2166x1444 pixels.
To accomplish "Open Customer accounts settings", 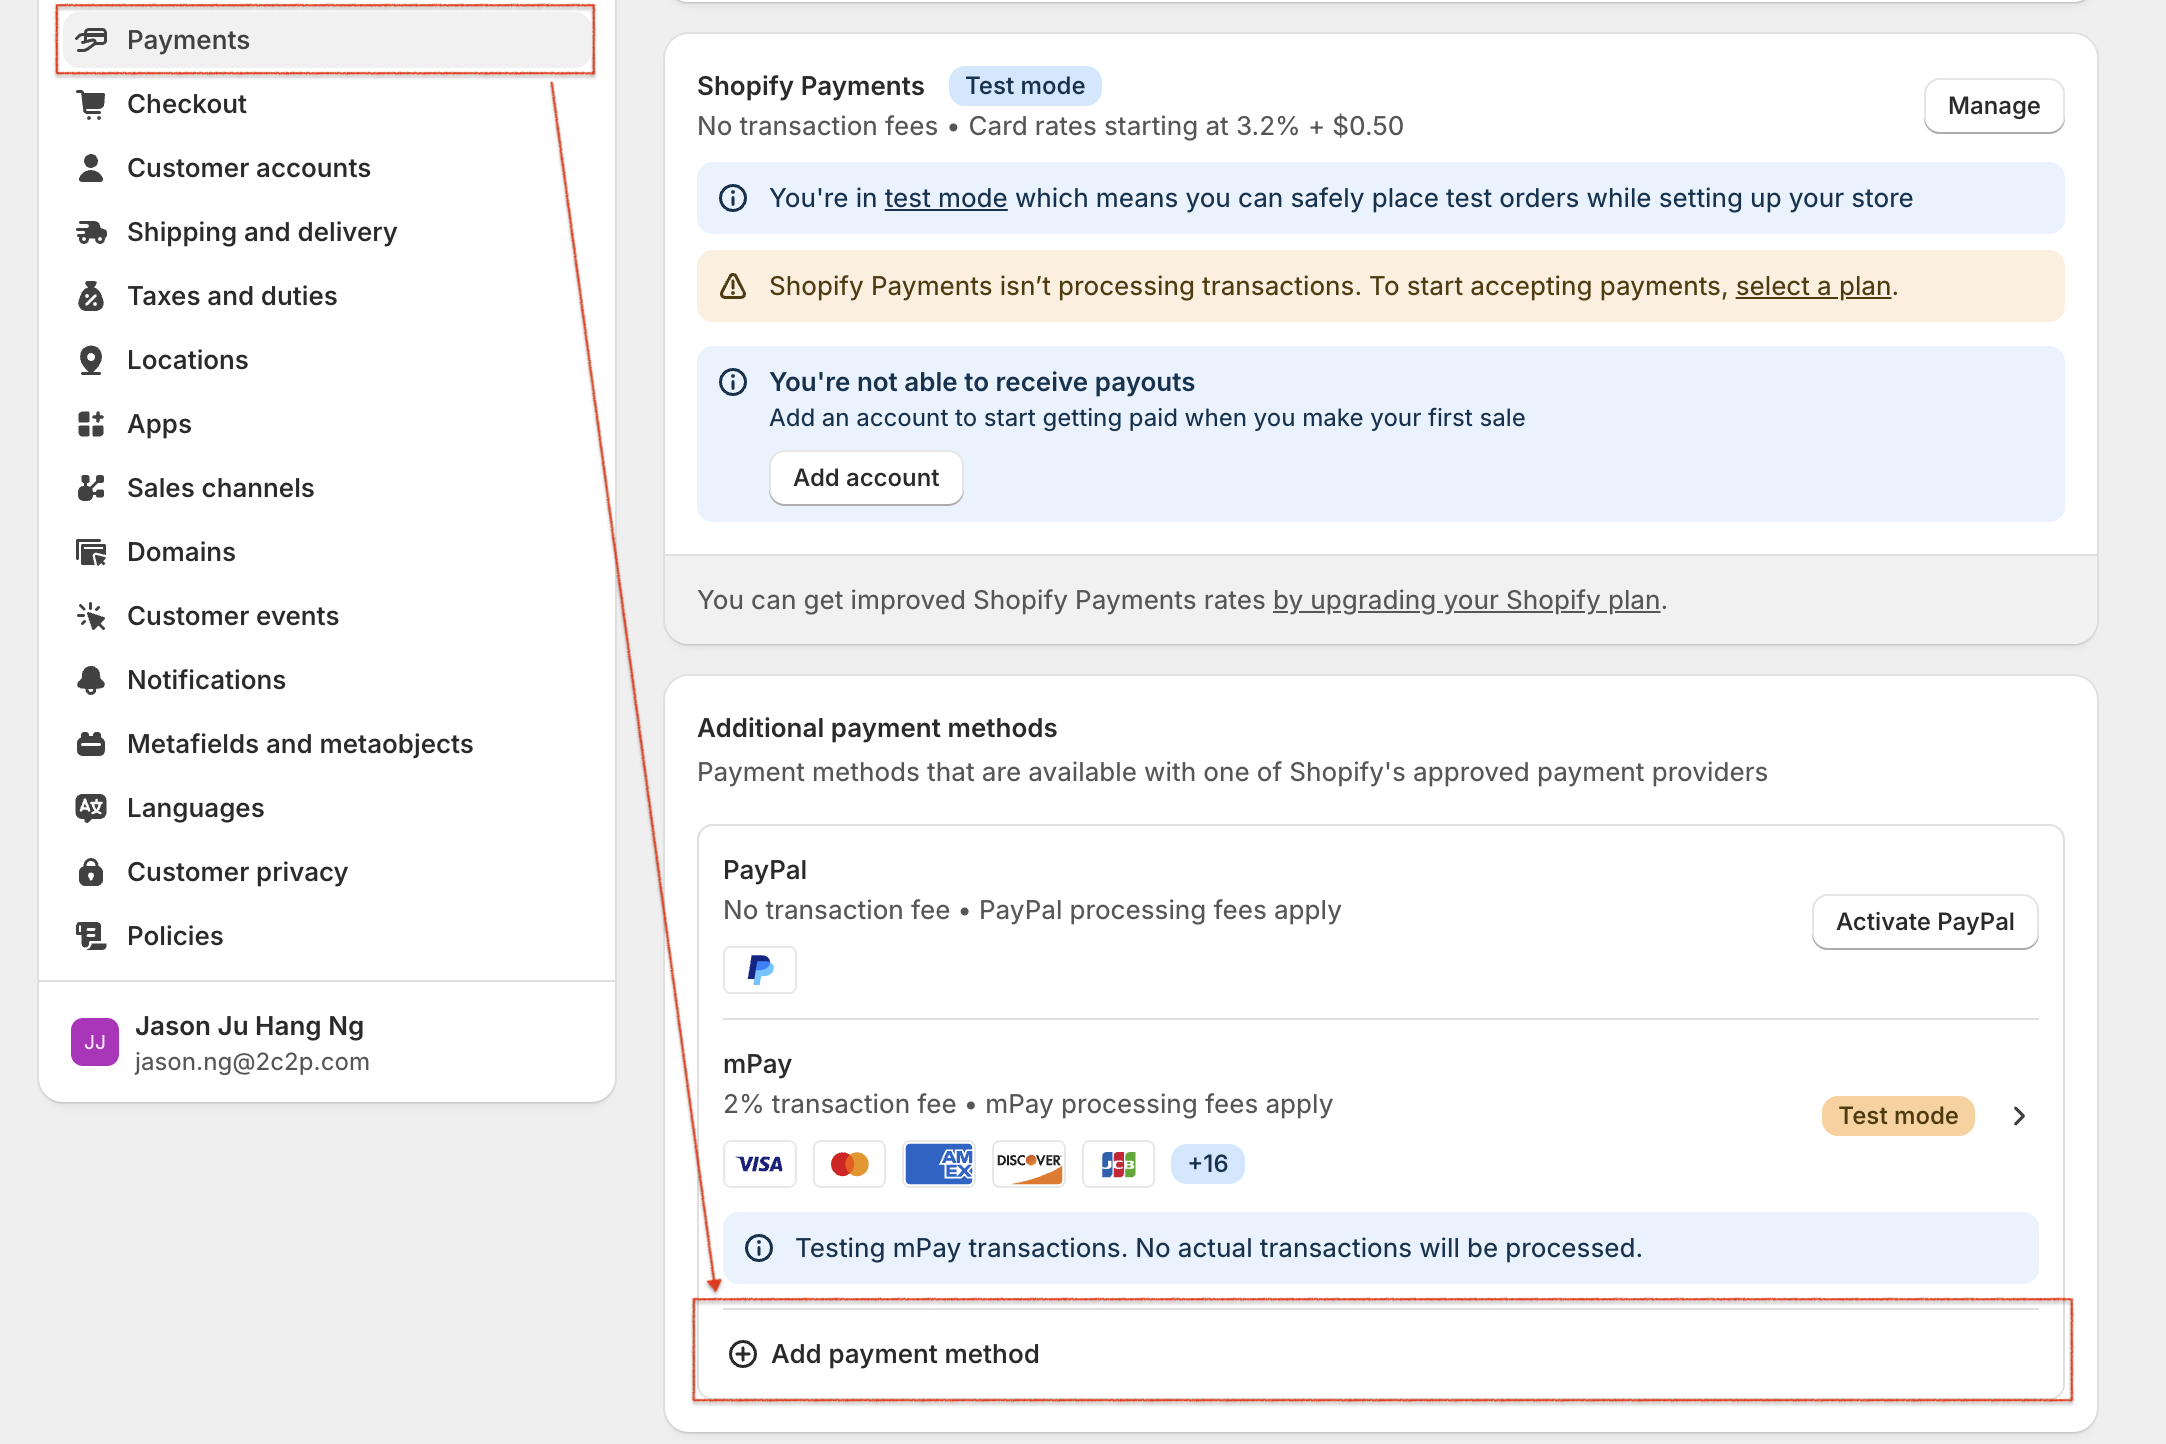I will [248, 168].
